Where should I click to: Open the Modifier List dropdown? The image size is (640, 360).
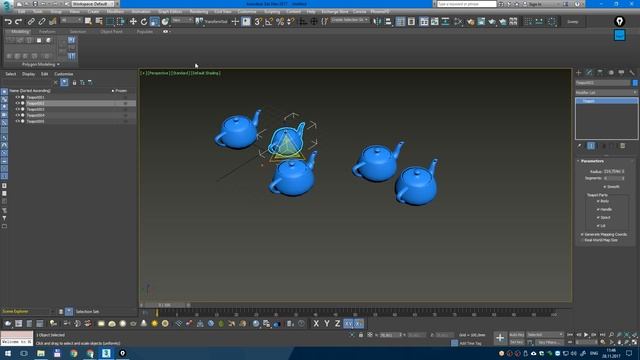point(606,93)
